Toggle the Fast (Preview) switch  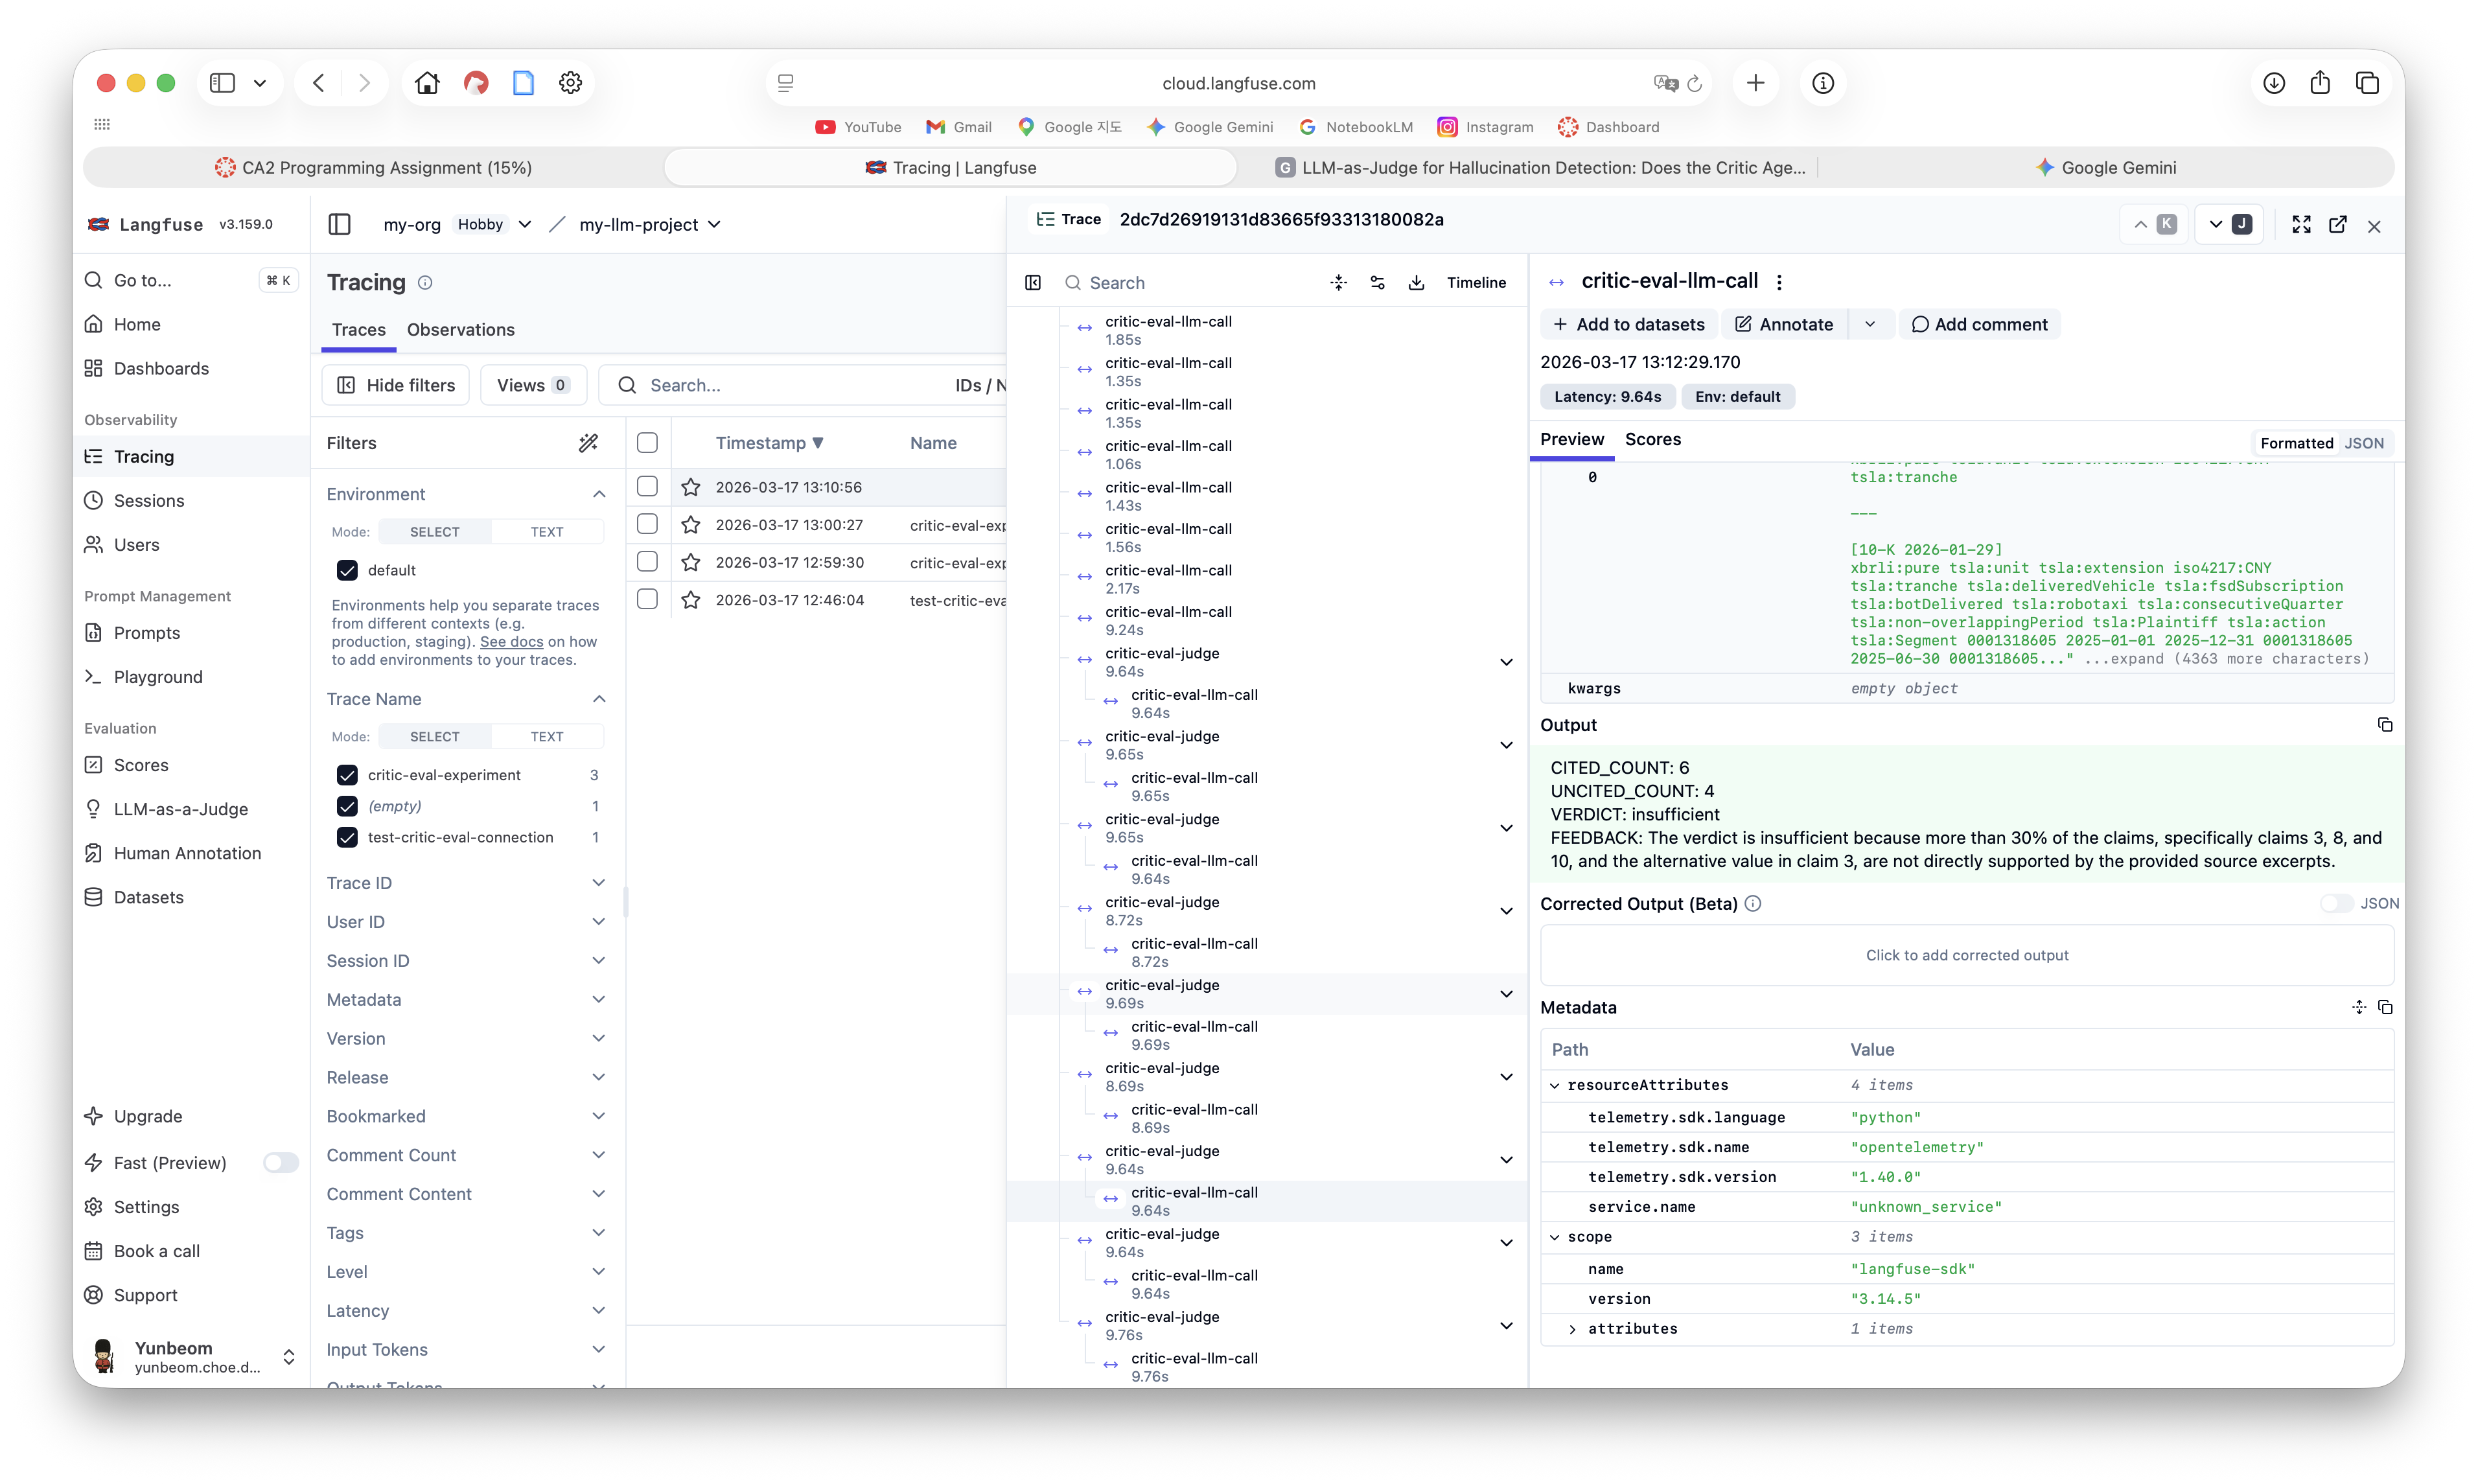280,1162
